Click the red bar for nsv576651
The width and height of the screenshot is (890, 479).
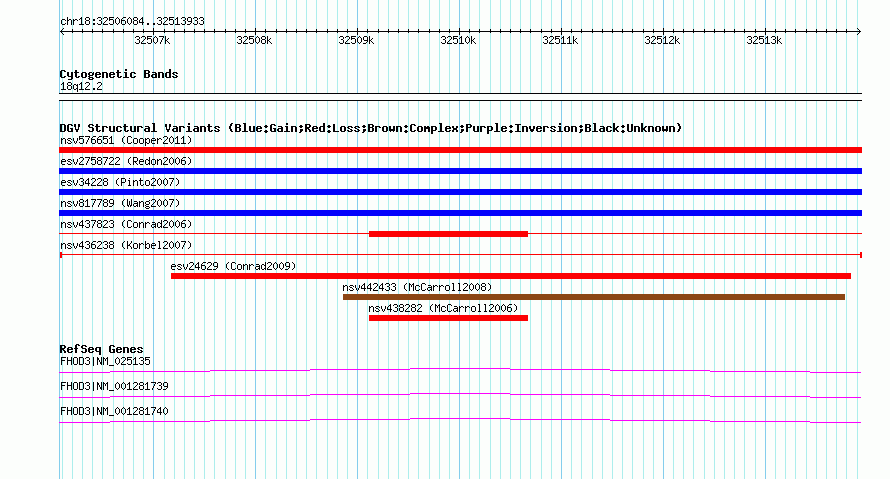tap(460, 150)
